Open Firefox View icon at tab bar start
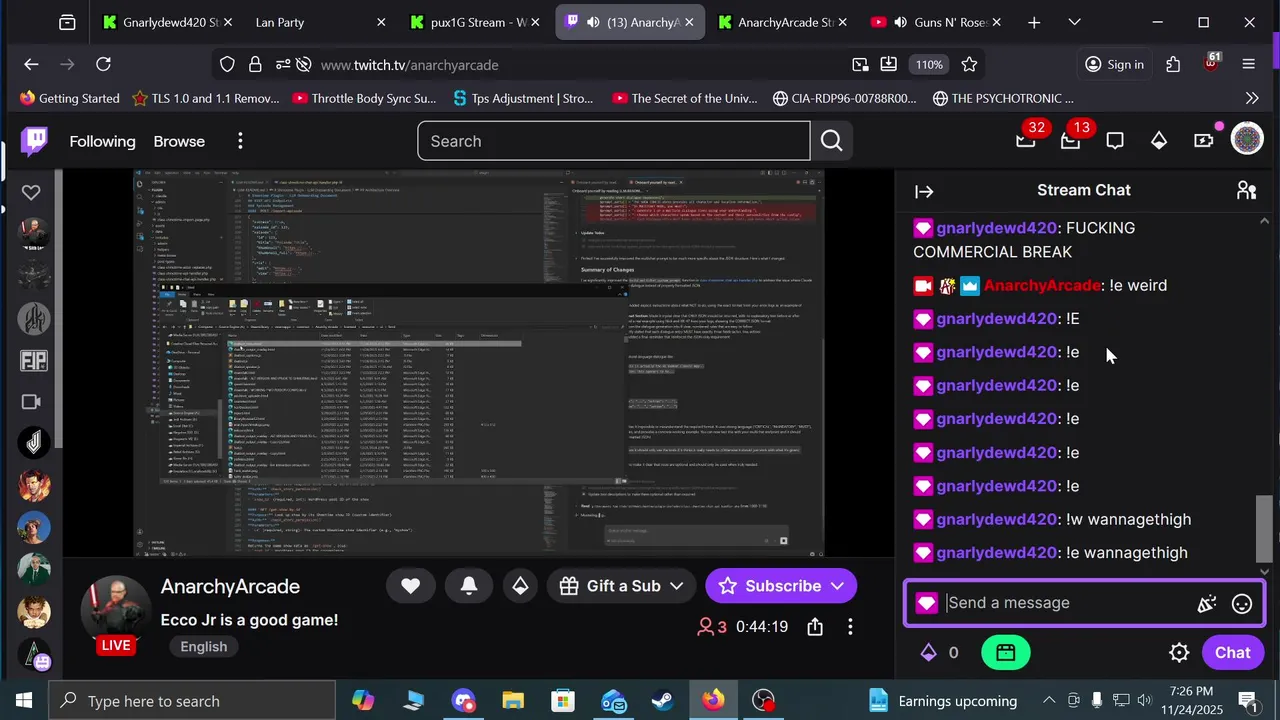 tap(67, 22)
